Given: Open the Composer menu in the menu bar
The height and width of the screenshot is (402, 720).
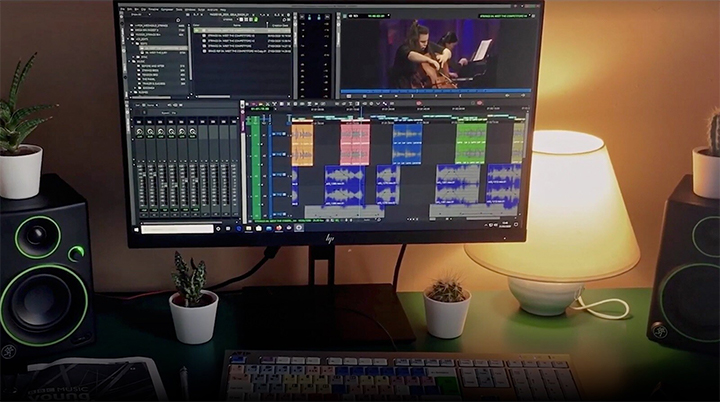Looking at the screenshot, I should click(167, 10).
